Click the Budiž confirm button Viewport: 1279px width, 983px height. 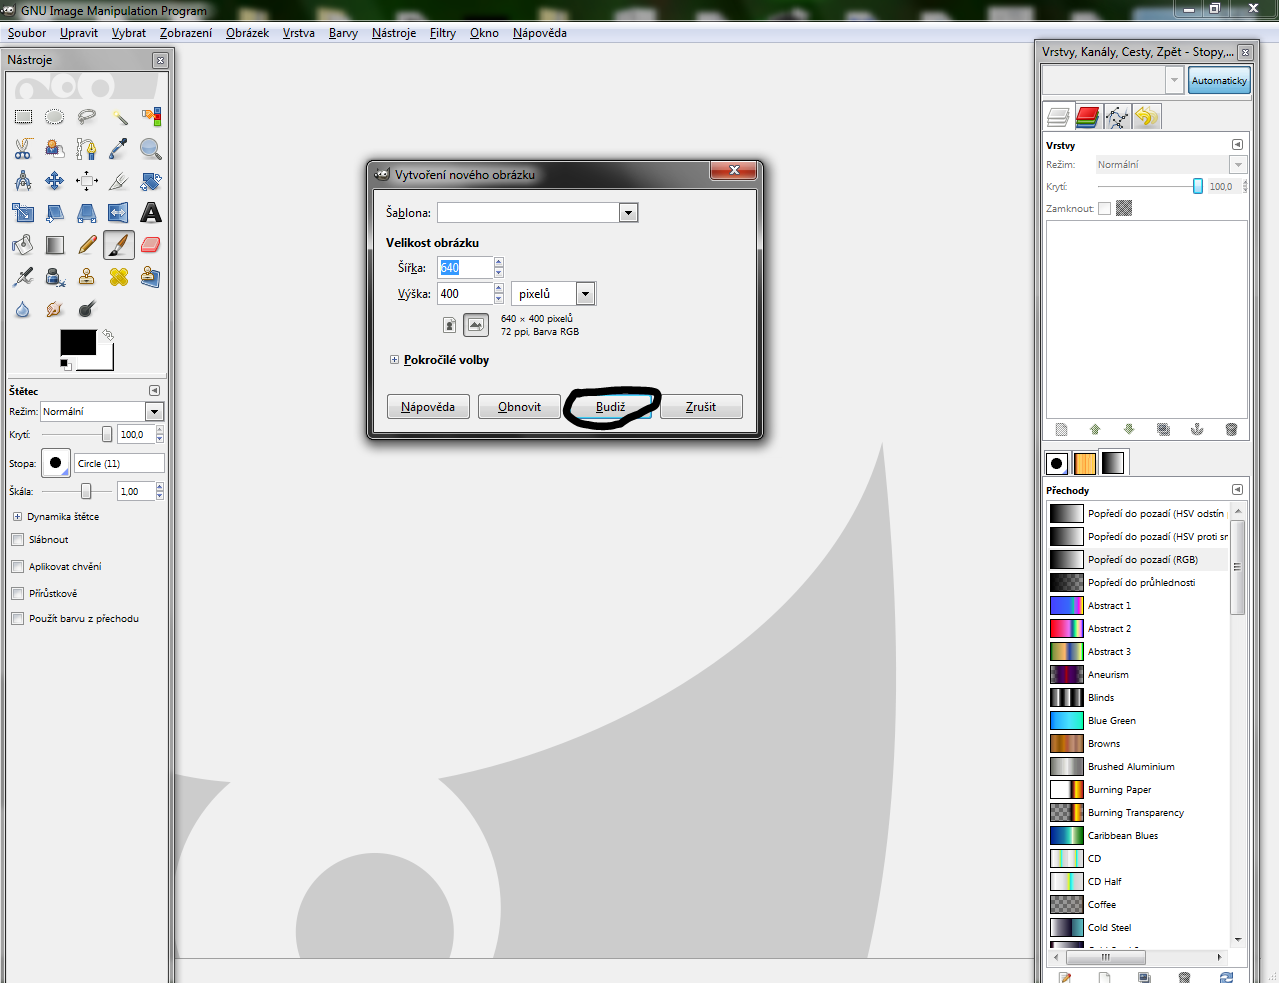point(610,407)
